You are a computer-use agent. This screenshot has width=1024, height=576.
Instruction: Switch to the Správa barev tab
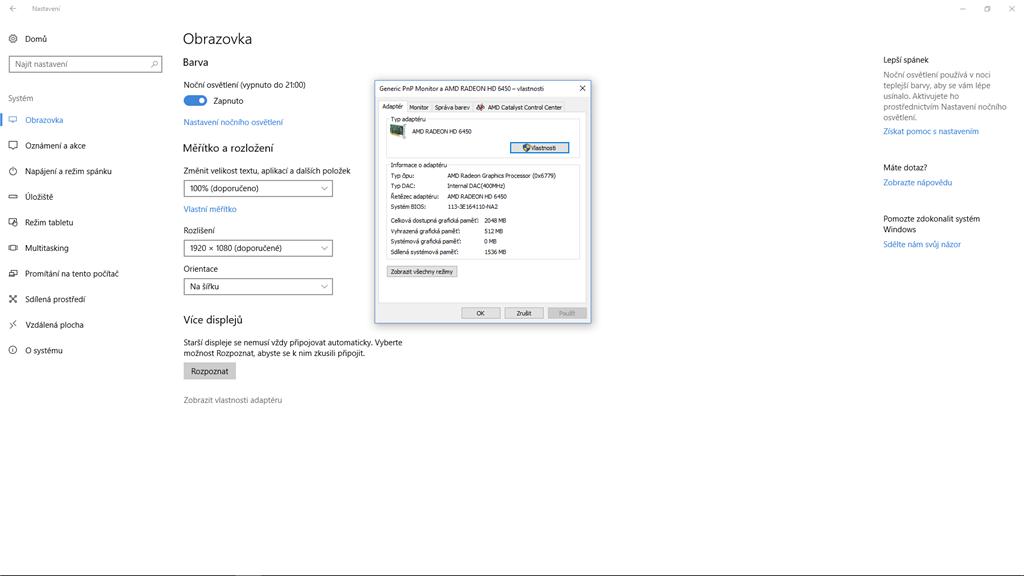coord(452,107)
